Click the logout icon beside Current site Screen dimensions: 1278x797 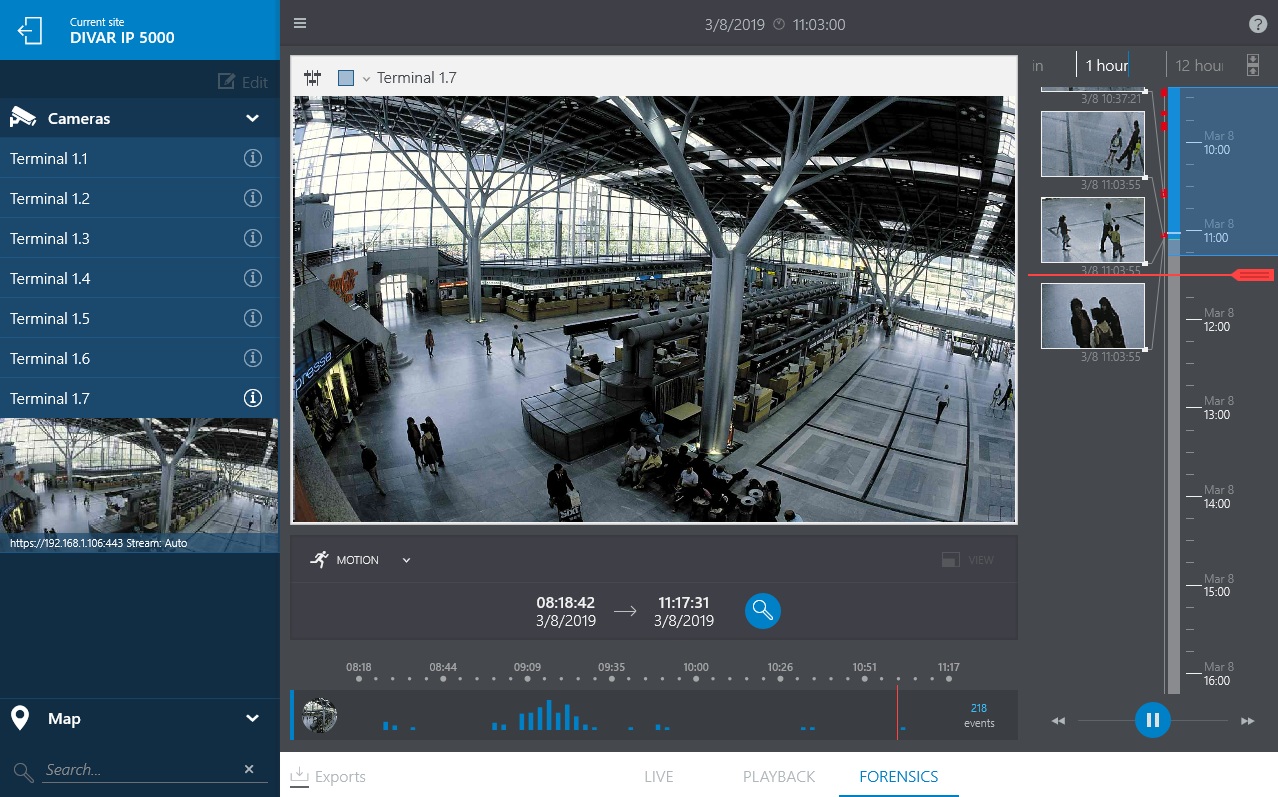tap(30, 30)
